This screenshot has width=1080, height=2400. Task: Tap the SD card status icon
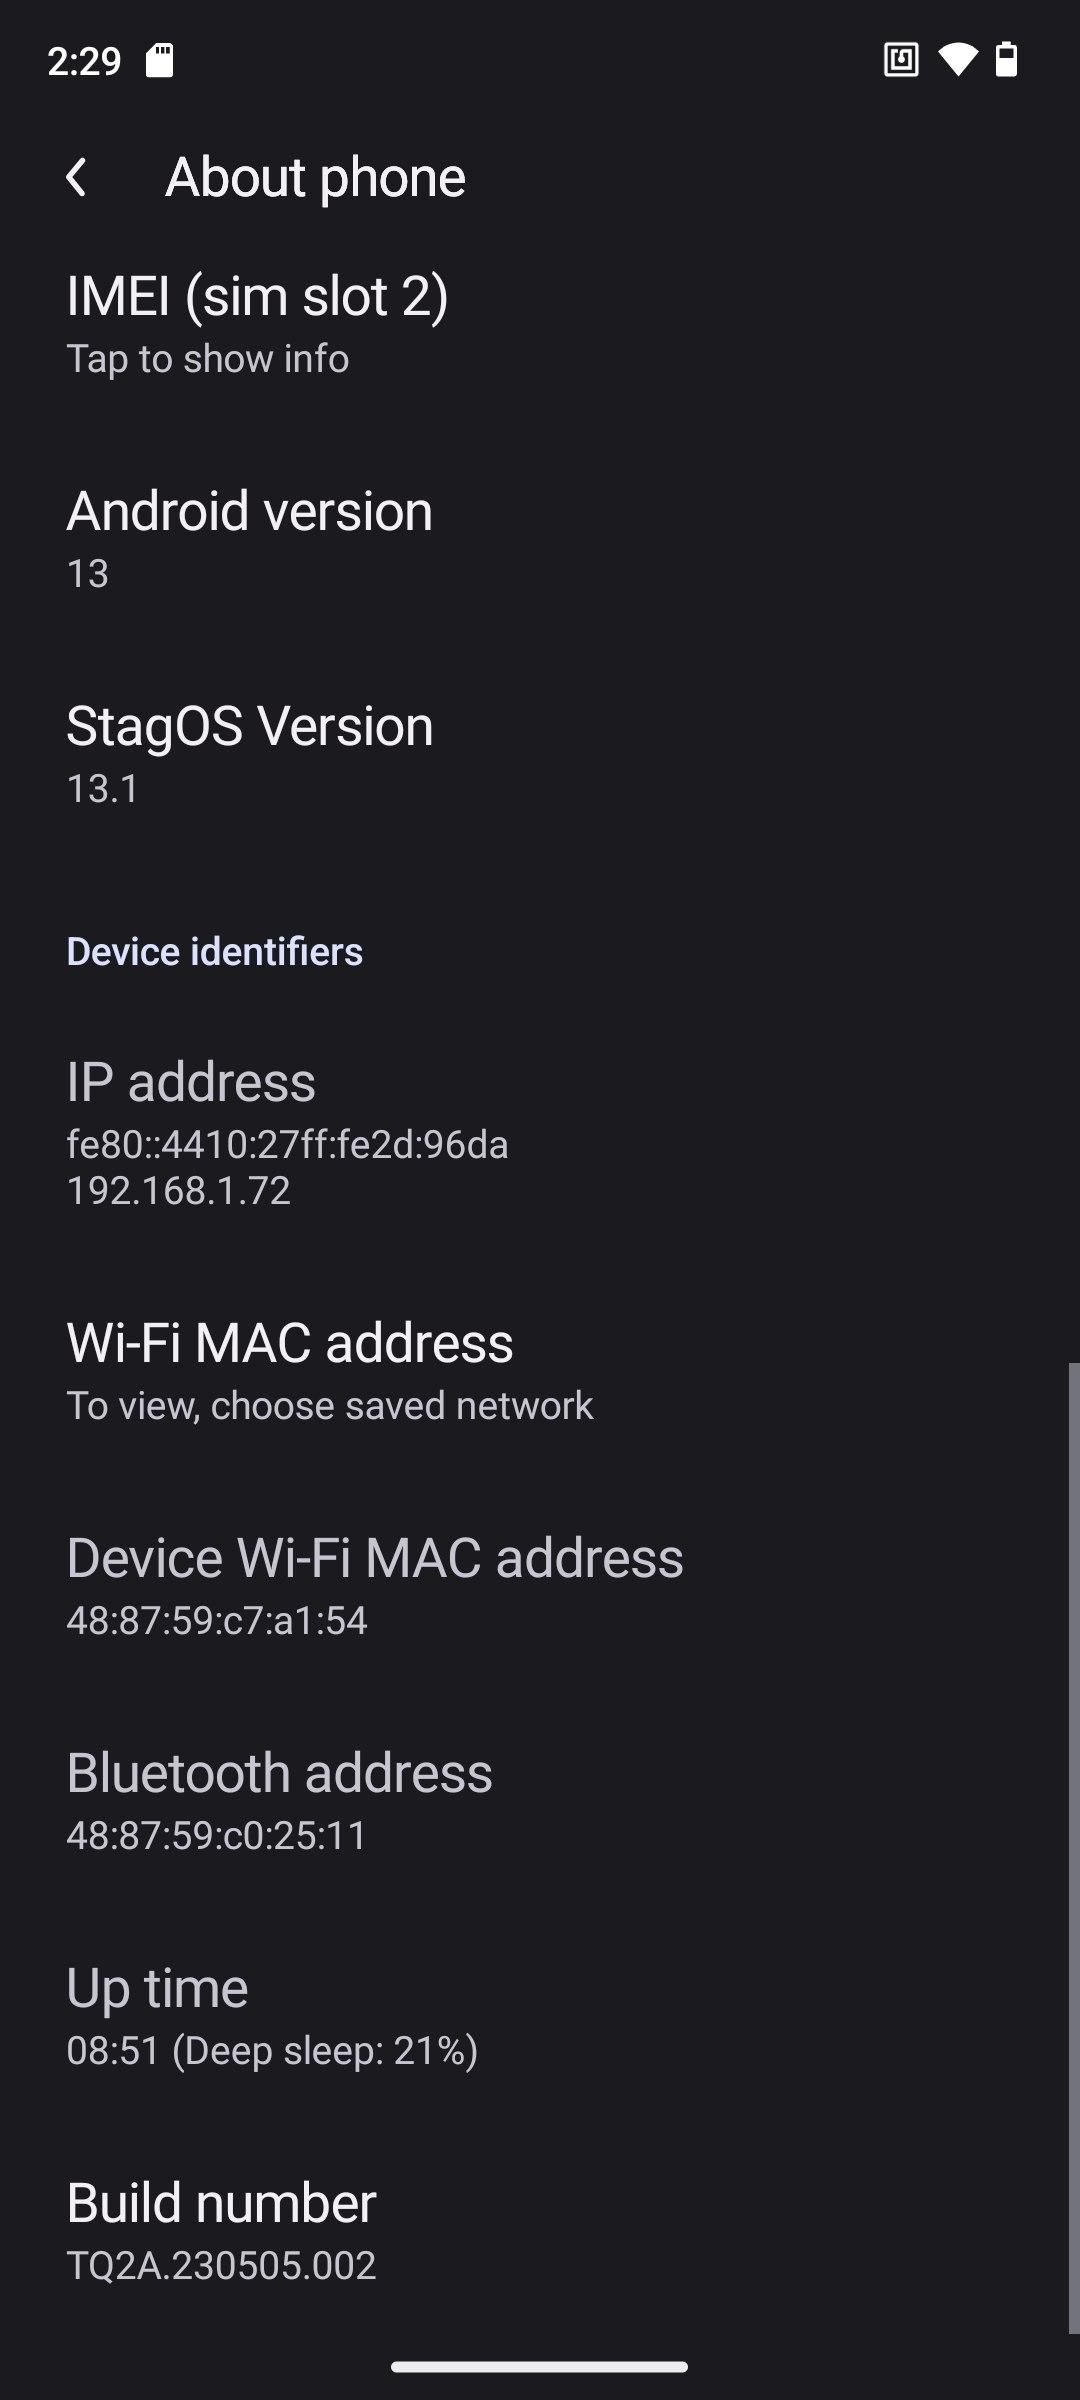(x=160, y=60)
